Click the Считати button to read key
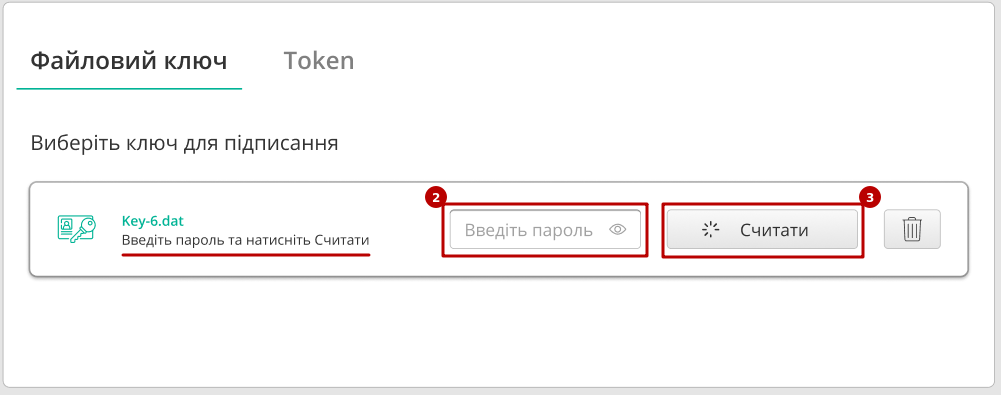The width and height of the screenshot is (1001, 395). coord(762,229)
